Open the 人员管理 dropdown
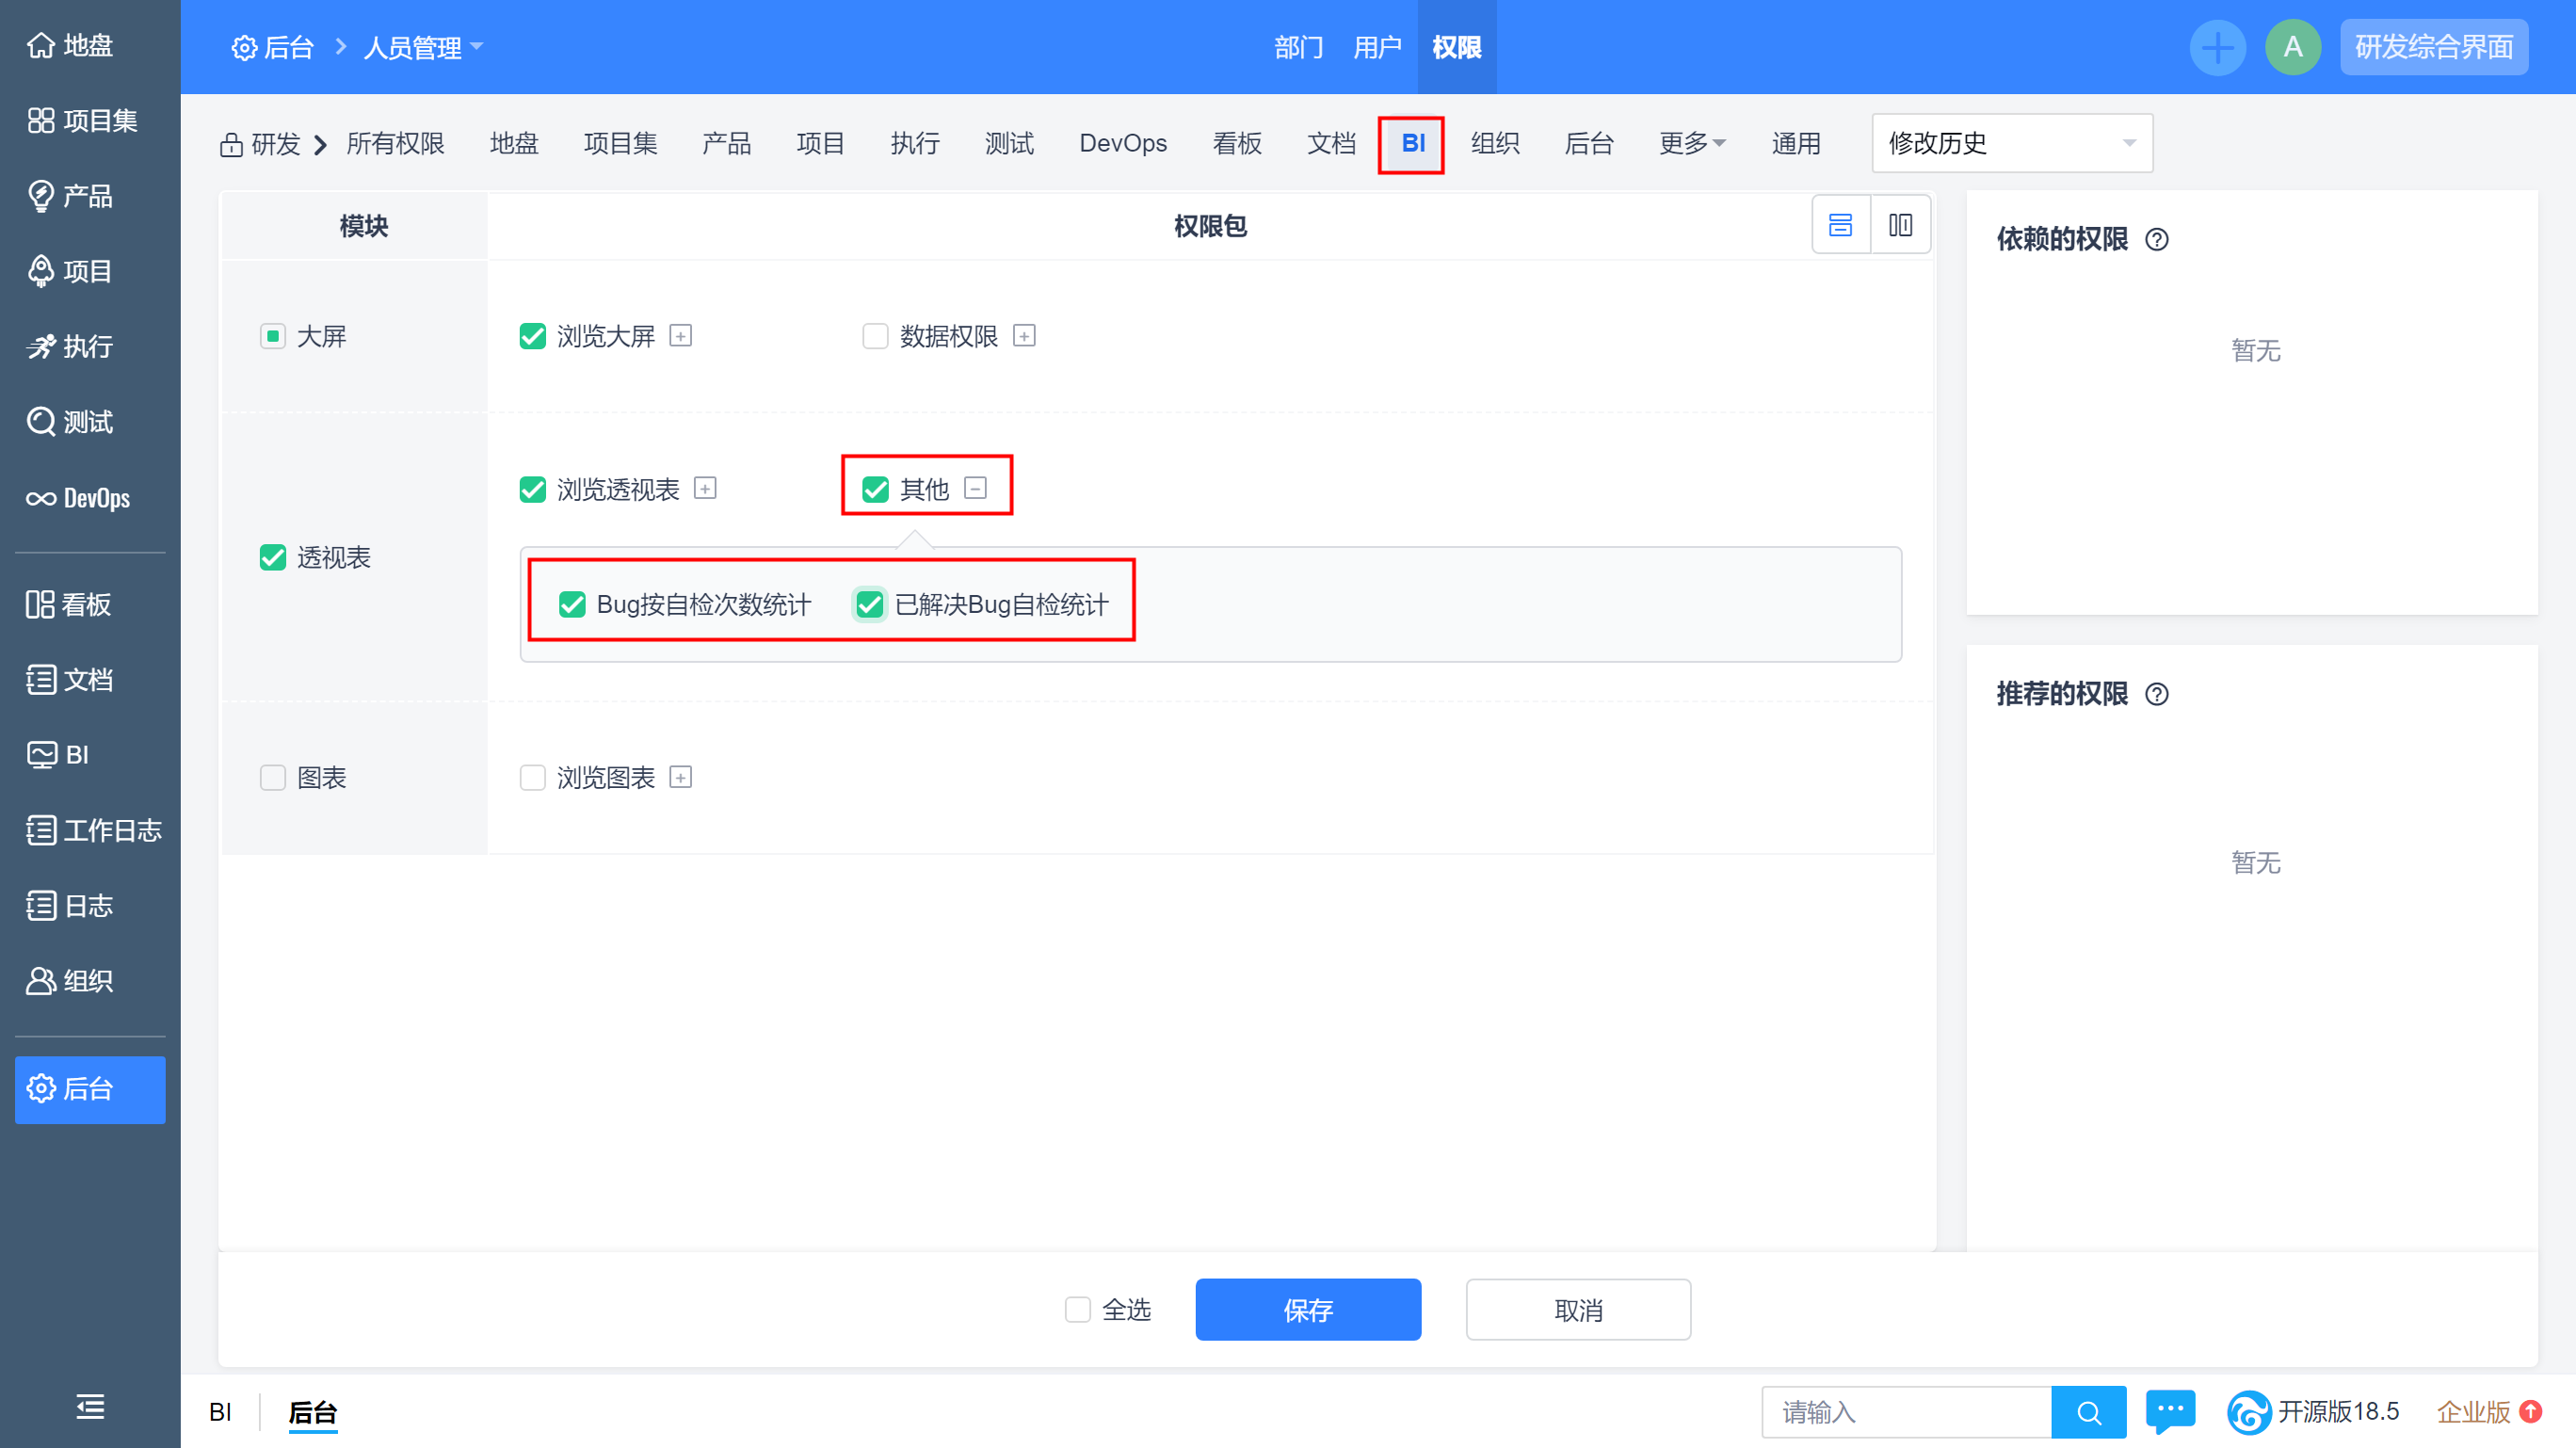The image size is (2576, 1448). click(x=423, y=47)
